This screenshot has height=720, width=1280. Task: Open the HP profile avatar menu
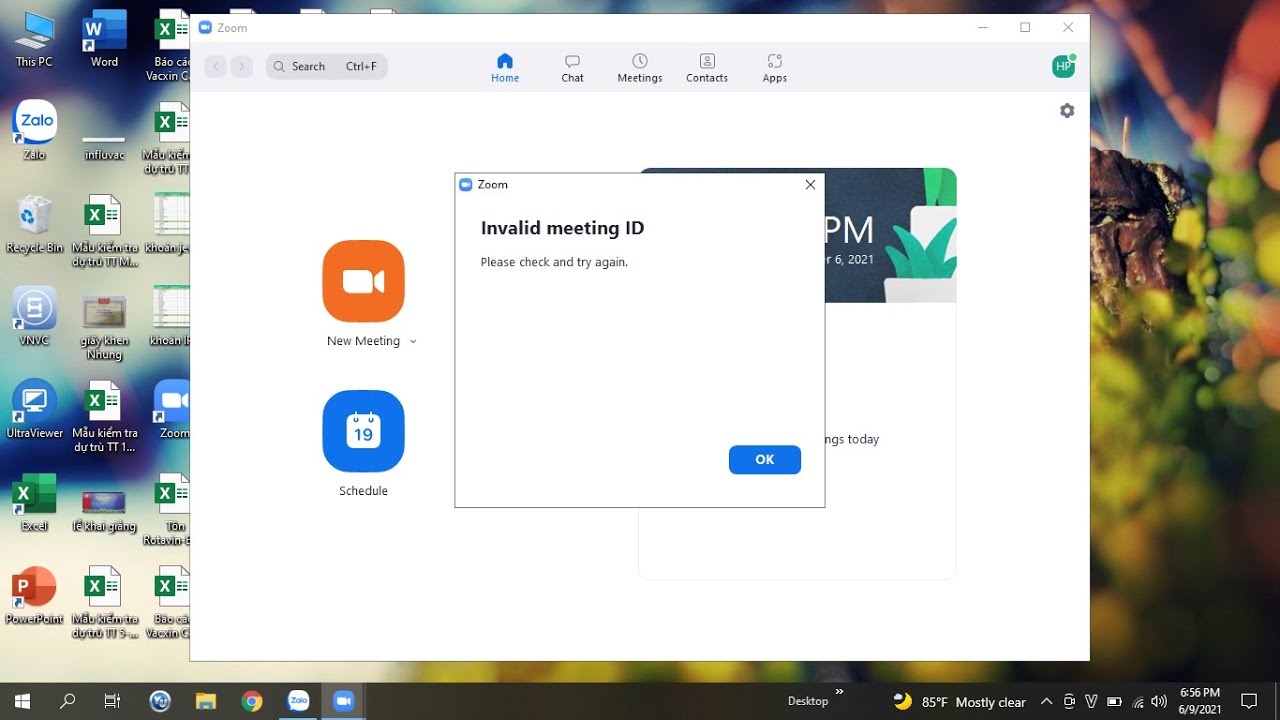[1063, 67]
